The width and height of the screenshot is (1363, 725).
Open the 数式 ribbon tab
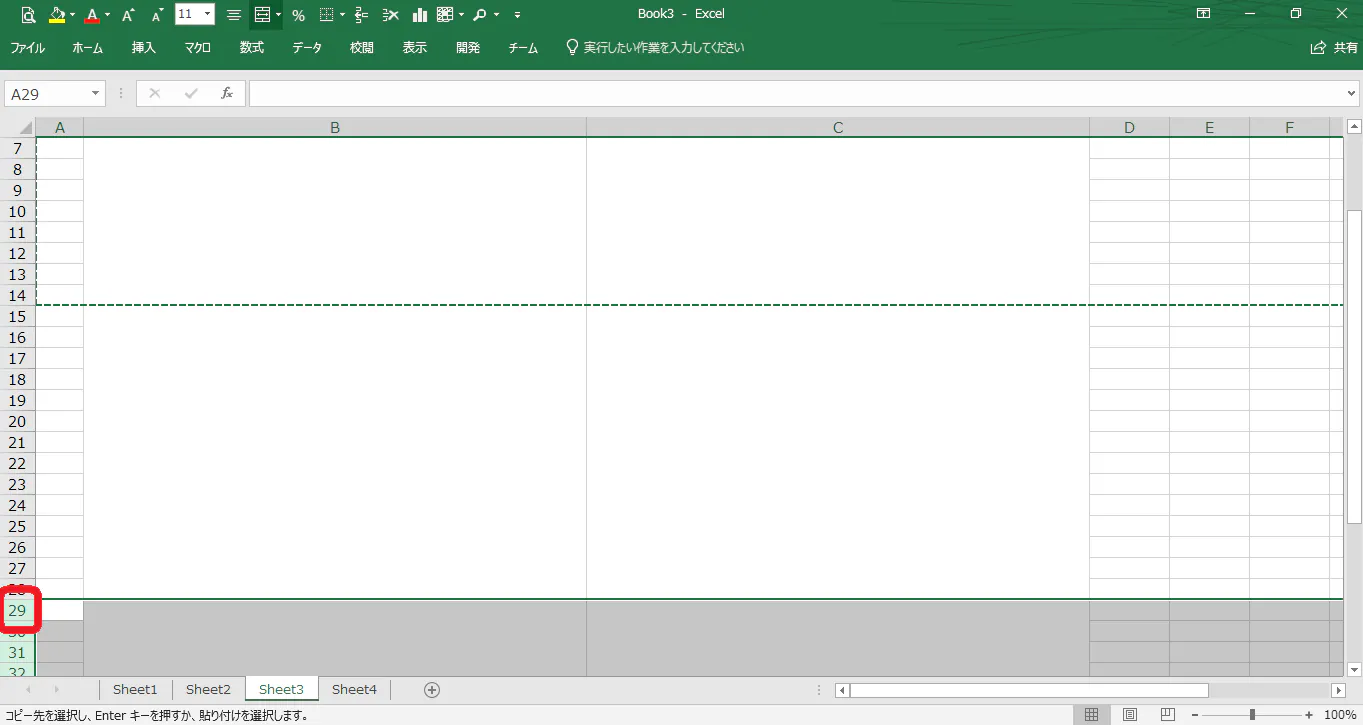tap(252, 48)
